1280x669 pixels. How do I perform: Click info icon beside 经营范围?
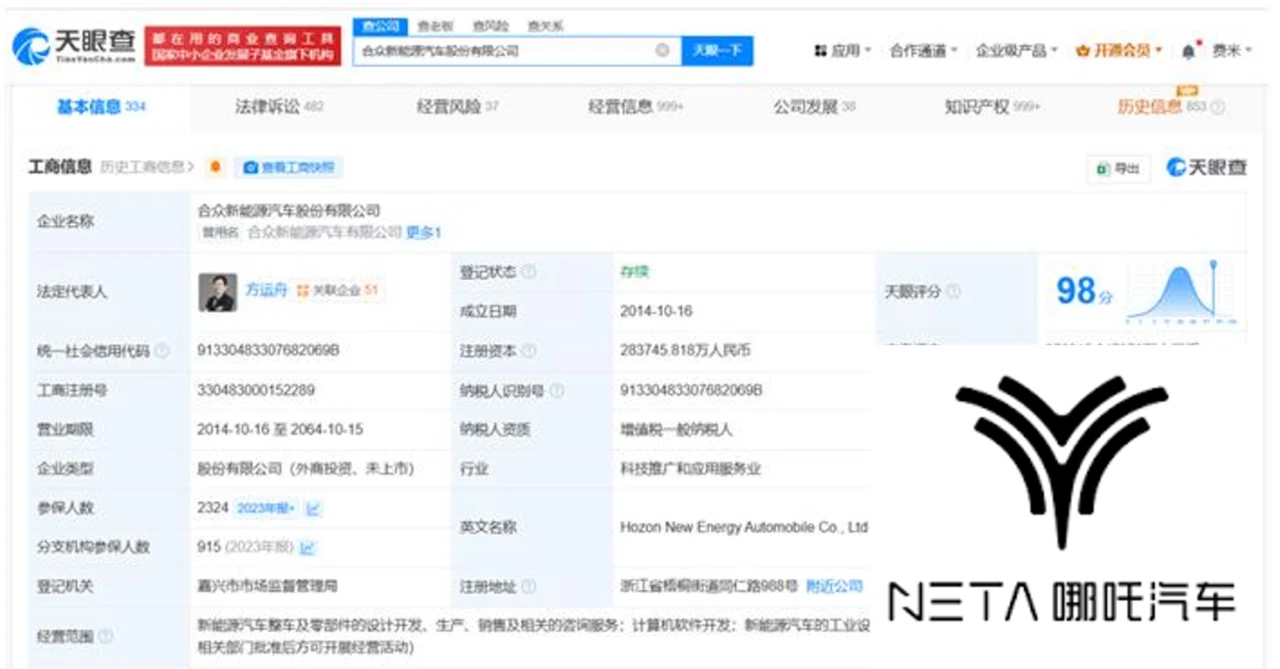click(105, 636)
